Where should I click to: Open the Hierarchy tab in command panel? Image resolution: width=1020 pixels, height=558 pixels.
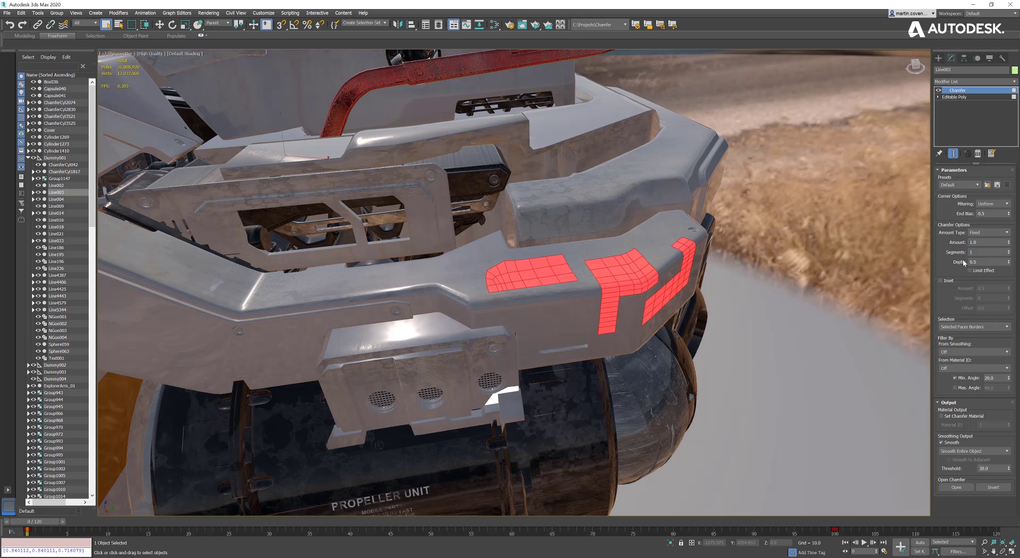click(x=964, y=58)
